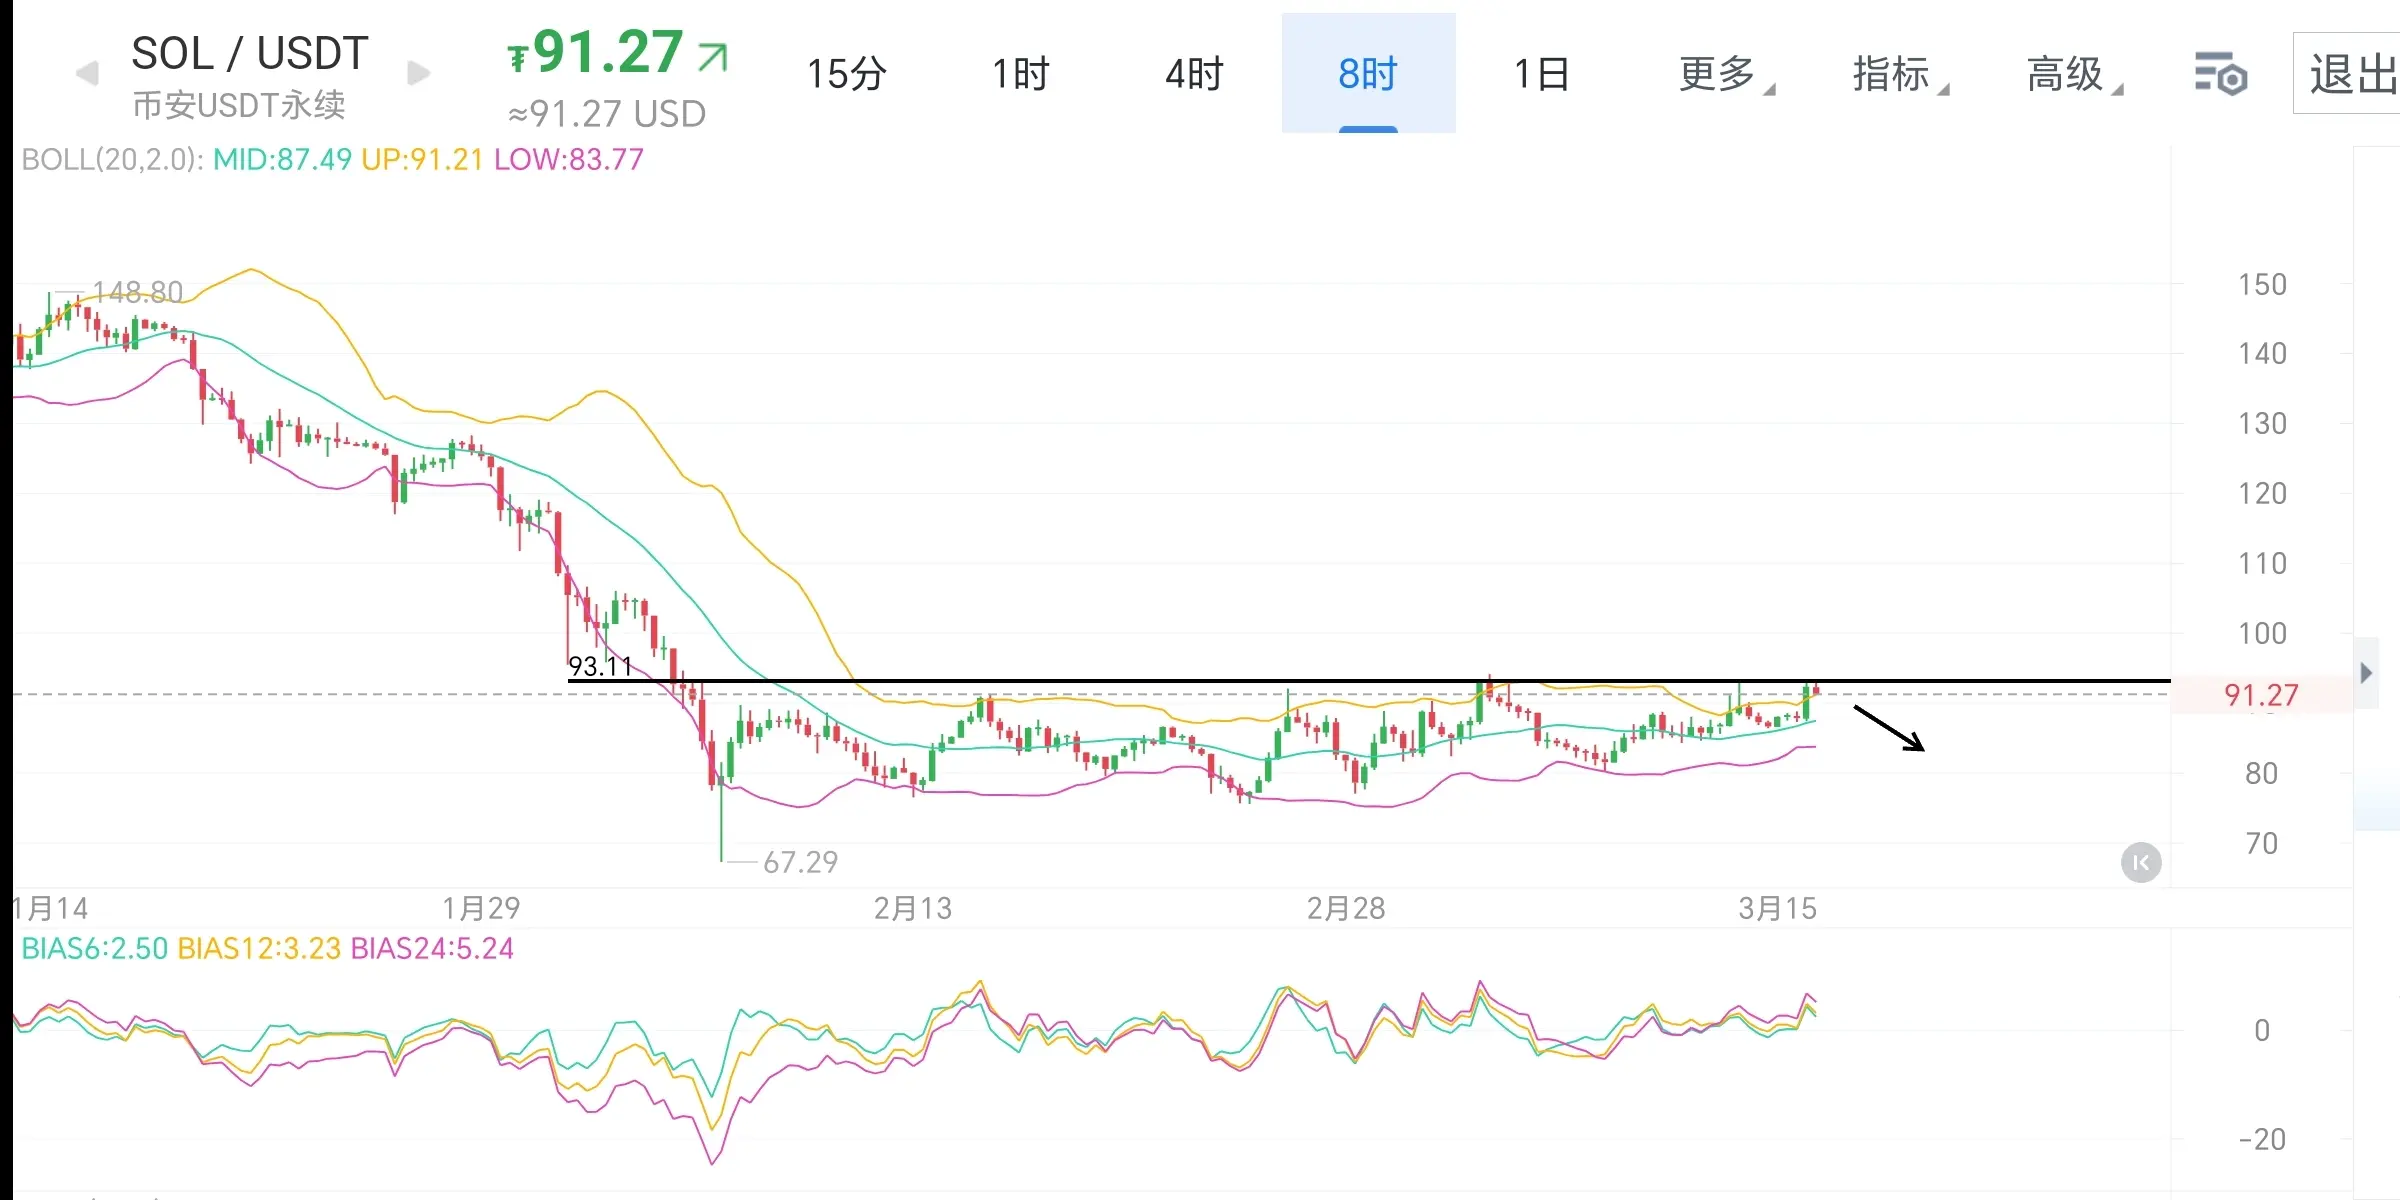This screenshot has height=1200, width=2400.
Task: Select the 15分 timeframe
Action: coord(846,74)
